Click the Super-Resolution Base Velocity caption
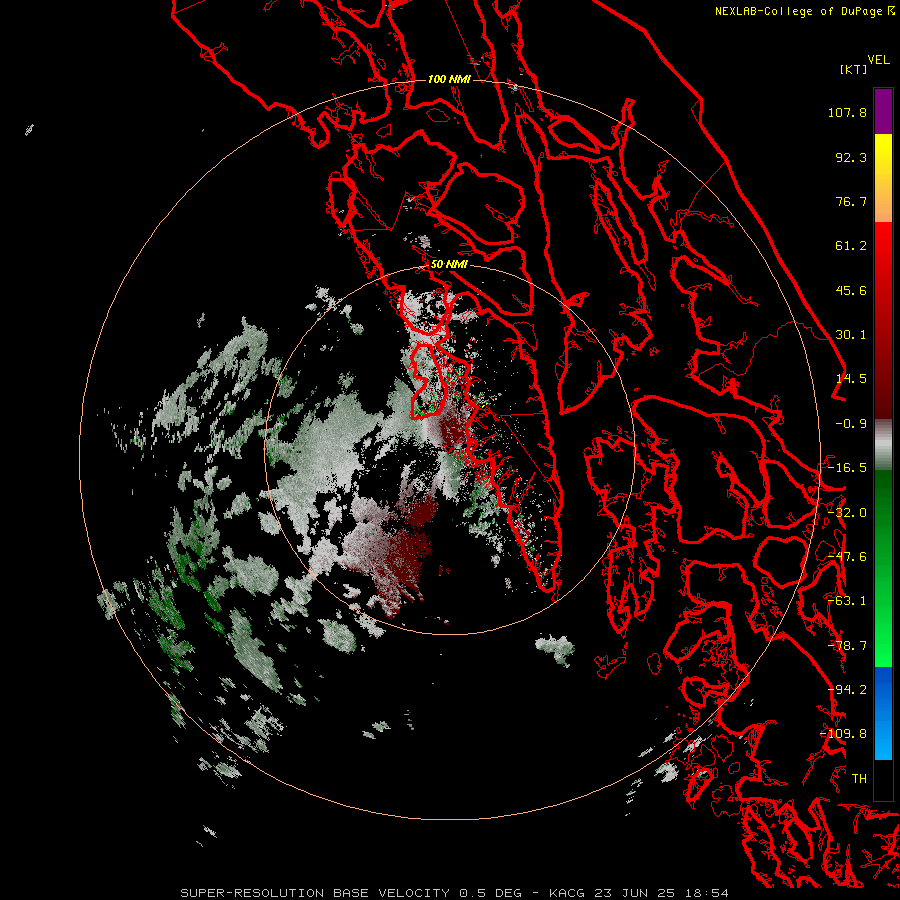Viewport: 900px width, 900px height. pyautogui.click(x=455, y=893)
